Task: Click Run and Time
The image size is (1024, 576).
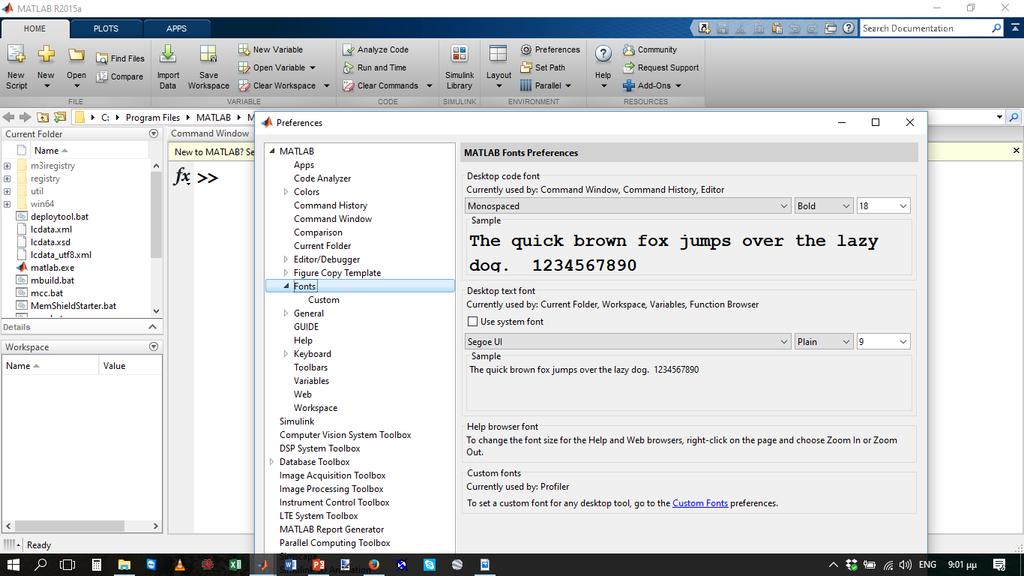Action: 375,67
